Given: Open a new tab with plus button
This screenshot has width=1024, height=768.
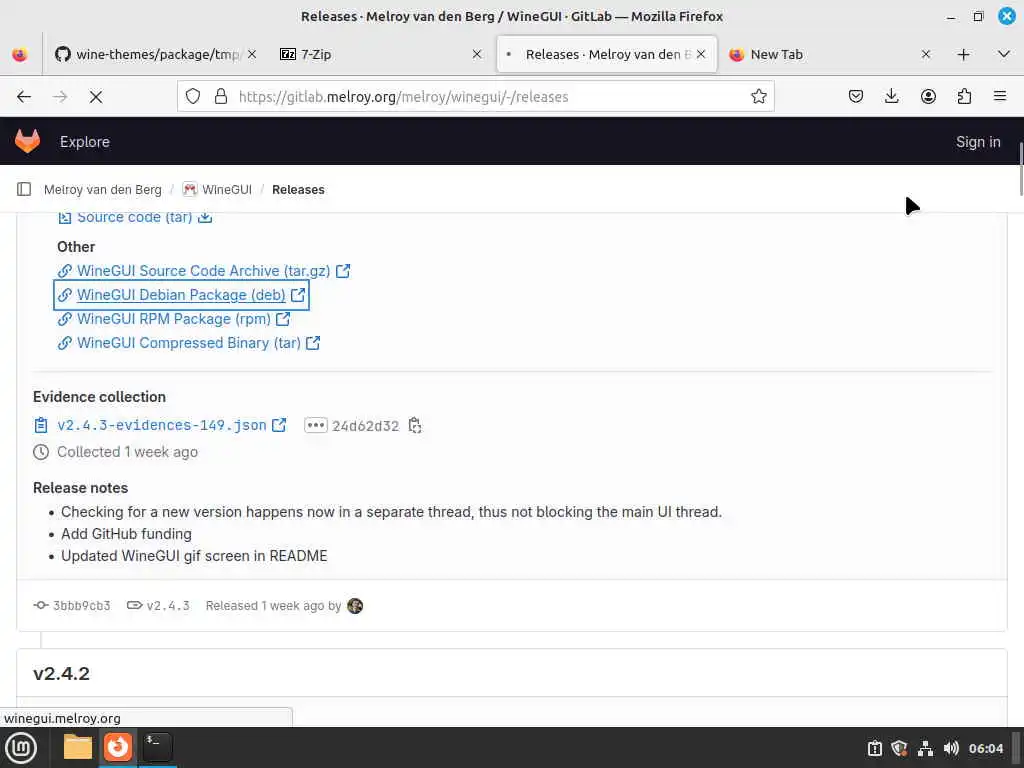Looking at the screenshot, I should [963, 55].
